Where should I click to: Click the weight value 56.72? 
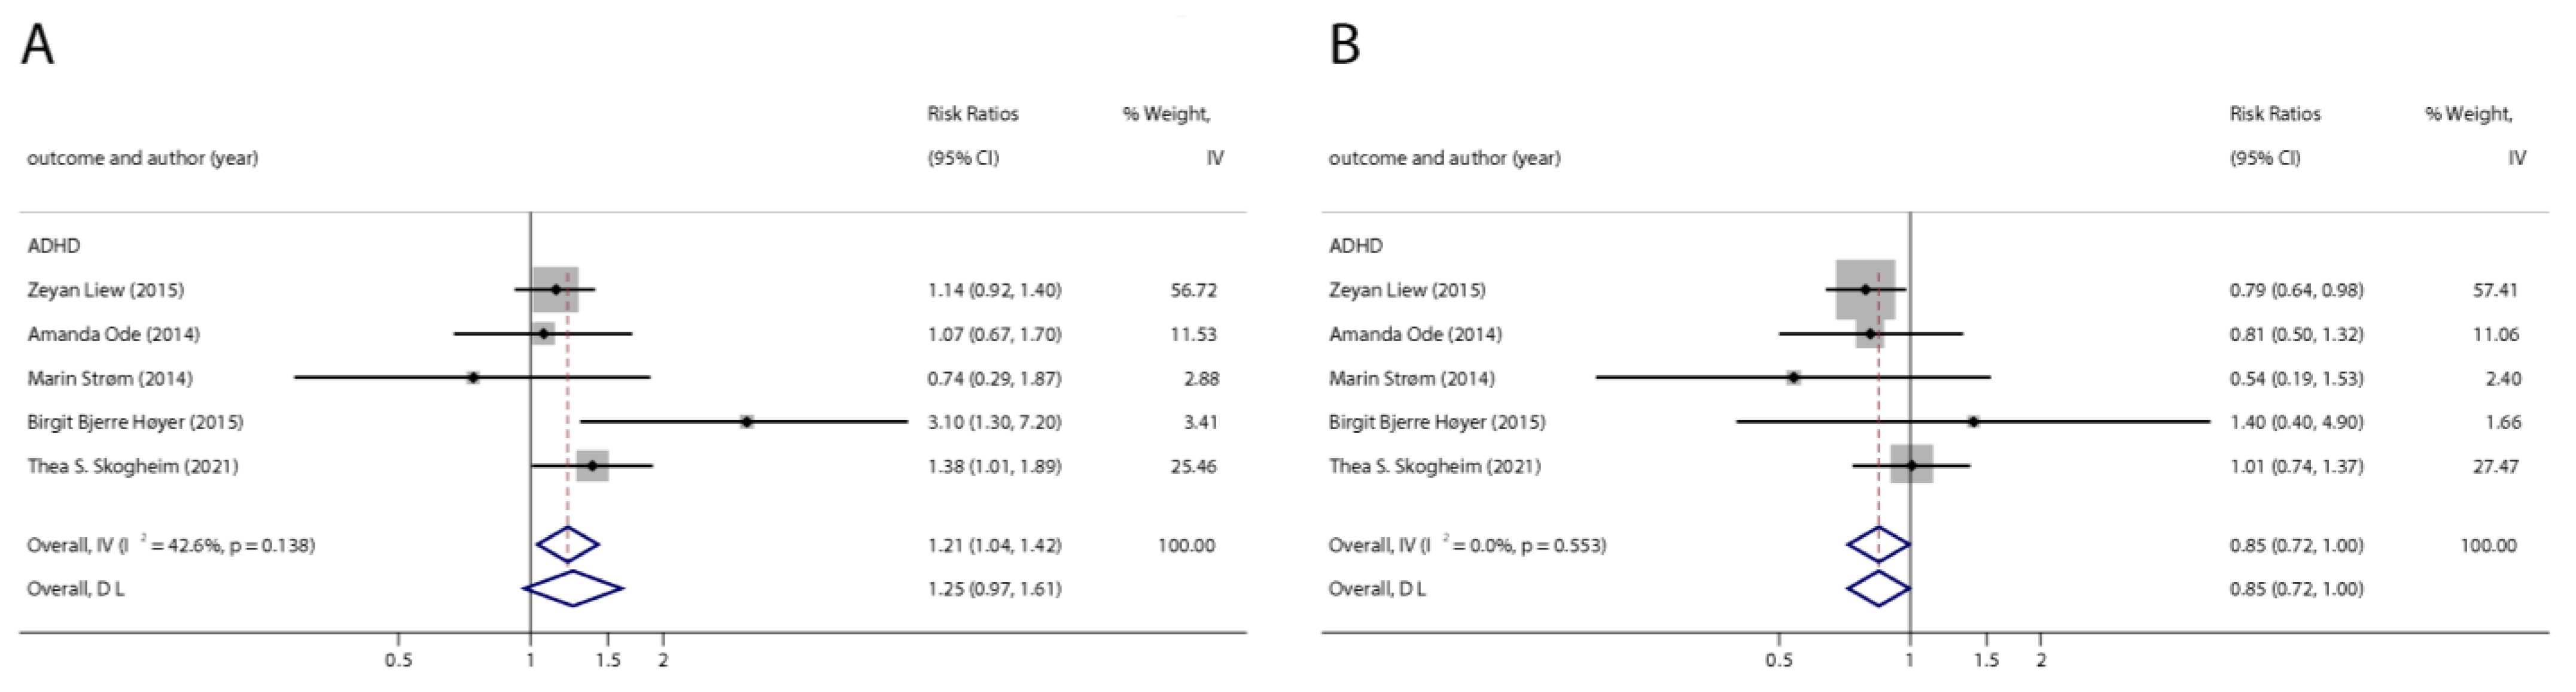pos(1193,290)
